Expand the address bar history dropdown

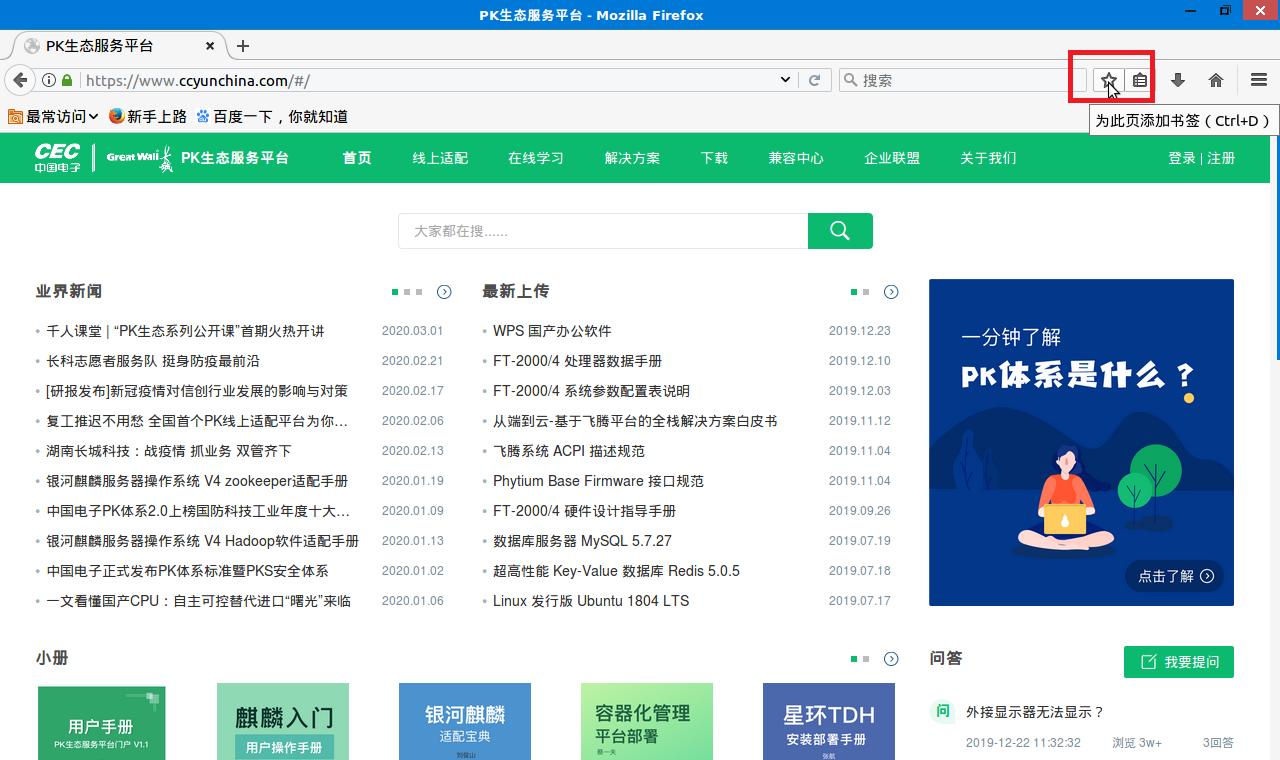click(784, 79)
